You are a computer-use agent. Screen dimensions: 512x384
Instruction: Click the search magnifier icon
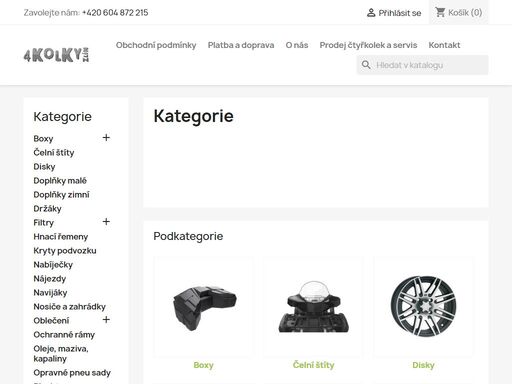coord(366,65)
